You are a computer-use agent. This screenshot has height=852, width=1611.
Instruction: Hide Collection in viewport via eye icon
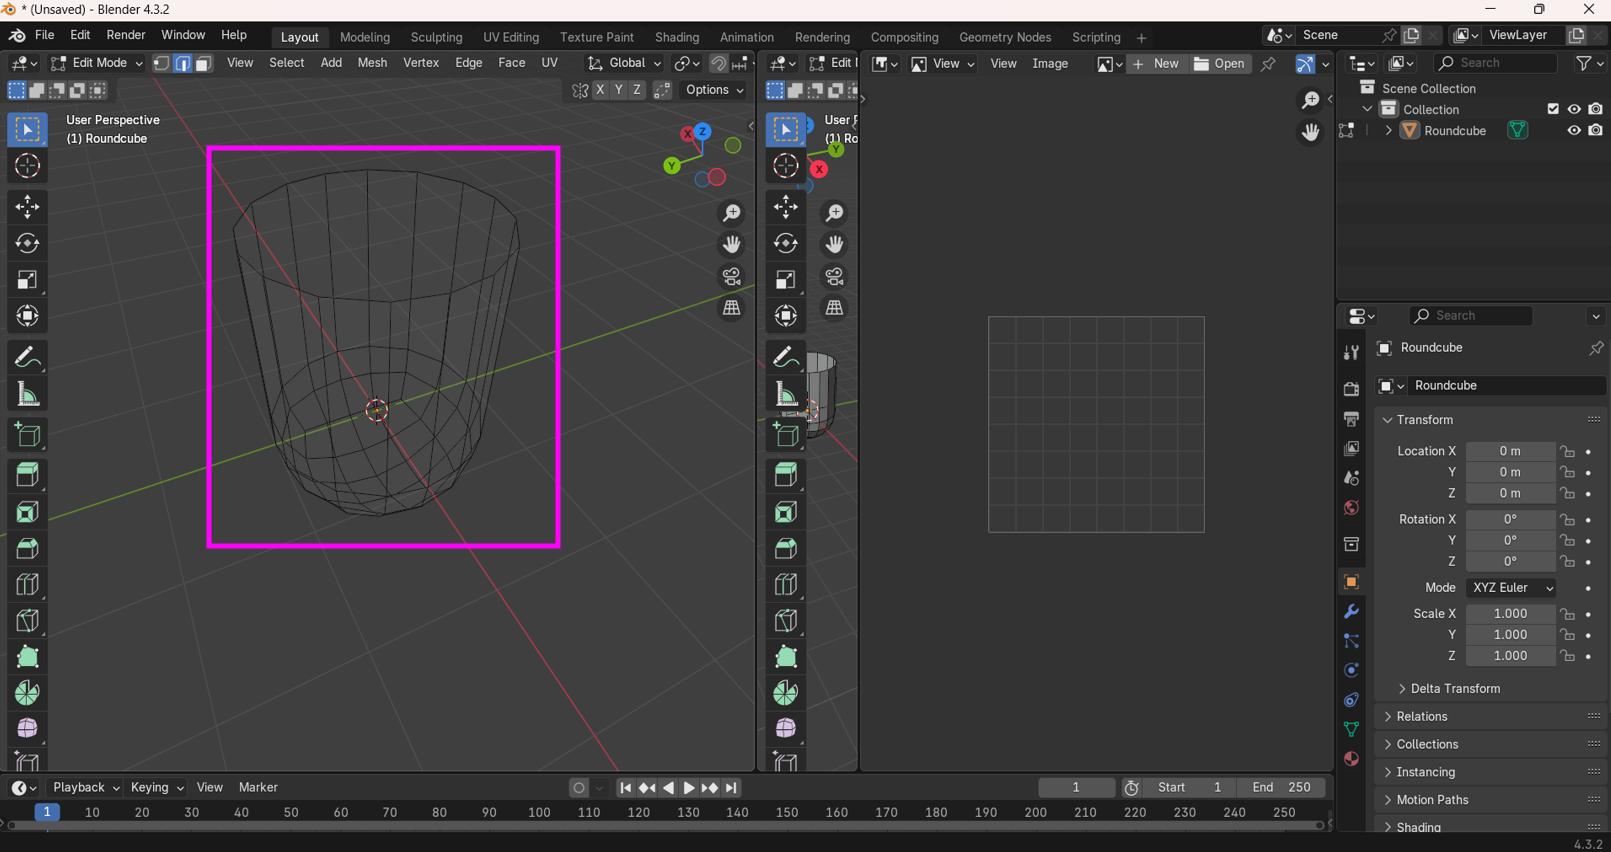click(x=1574, y=109)
